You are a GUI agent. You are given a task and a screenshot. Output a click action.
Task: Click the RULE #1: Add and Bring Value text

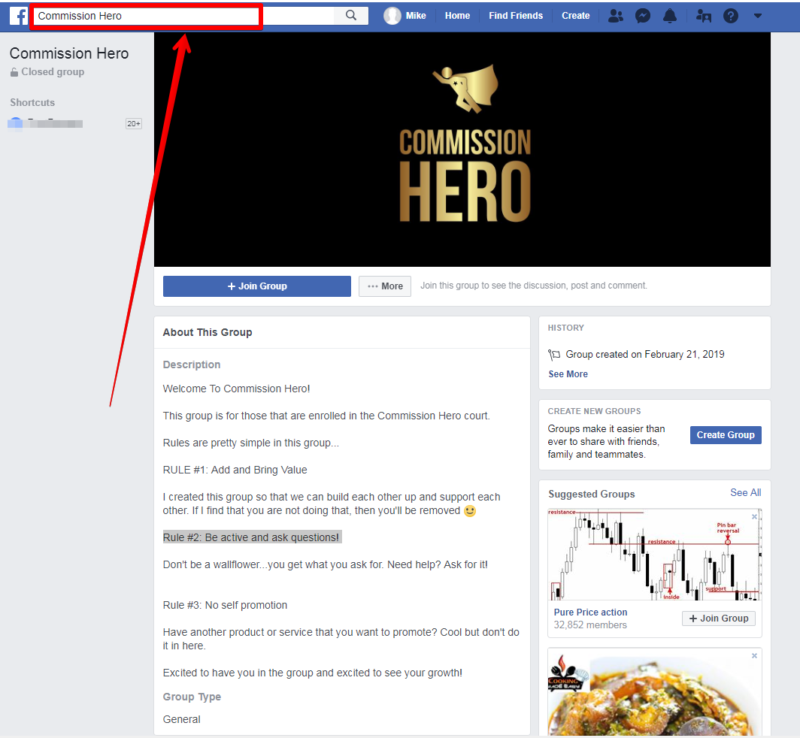[235, 470]
